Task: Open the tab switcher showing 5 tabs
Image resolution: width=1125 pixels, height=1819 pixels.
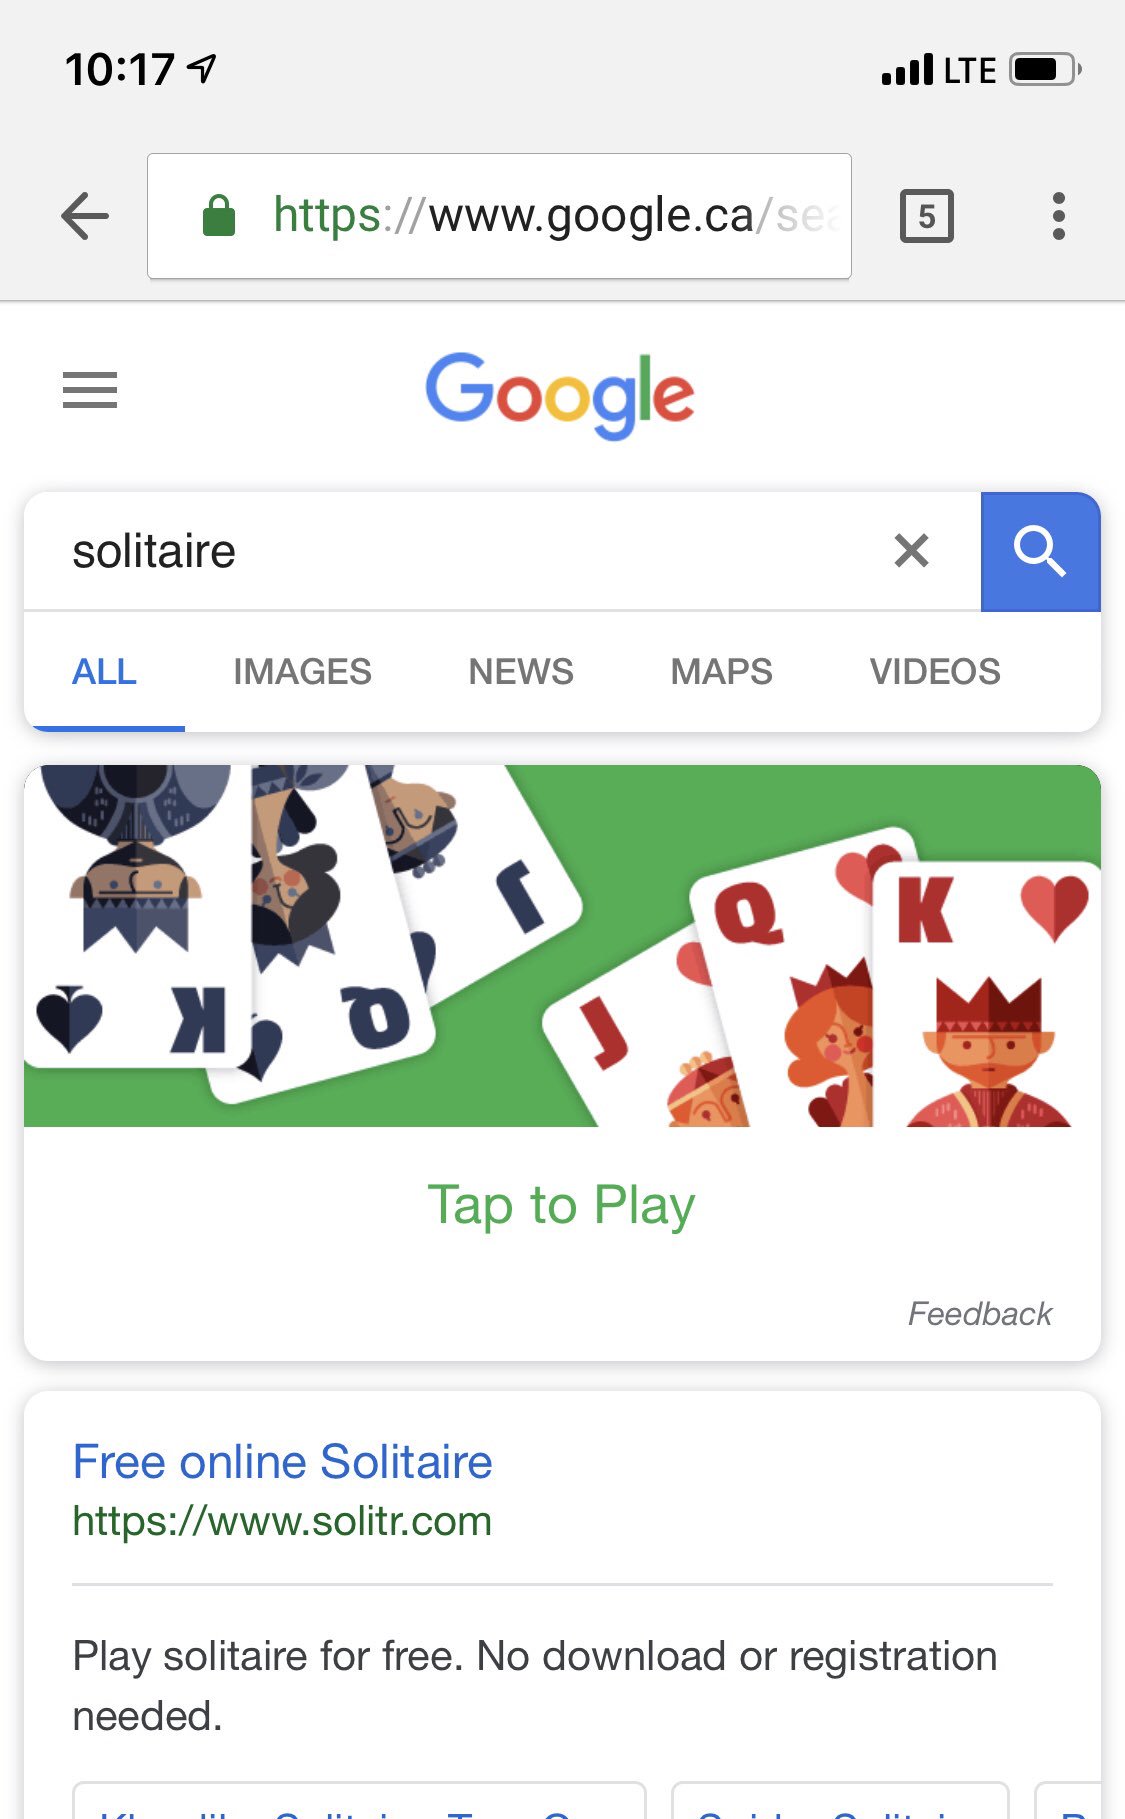Action: tap(927, 216)
